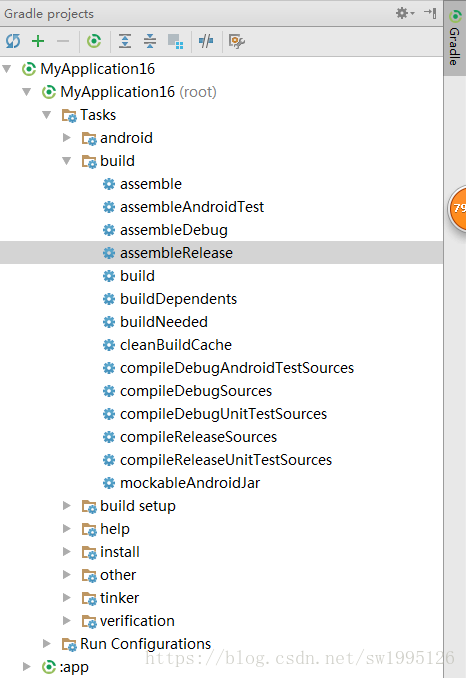This screenshot has height=678, width=466.
Task: Select mockableAndroidJar task
Action: click(190, 483)
